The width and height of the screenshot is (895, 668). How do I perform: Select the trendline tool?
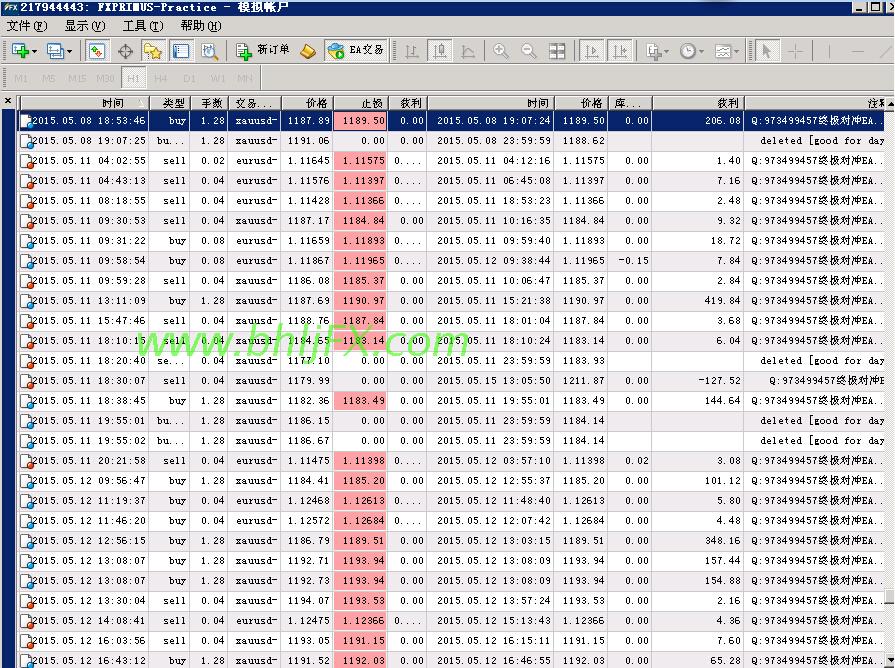(885, 51)
